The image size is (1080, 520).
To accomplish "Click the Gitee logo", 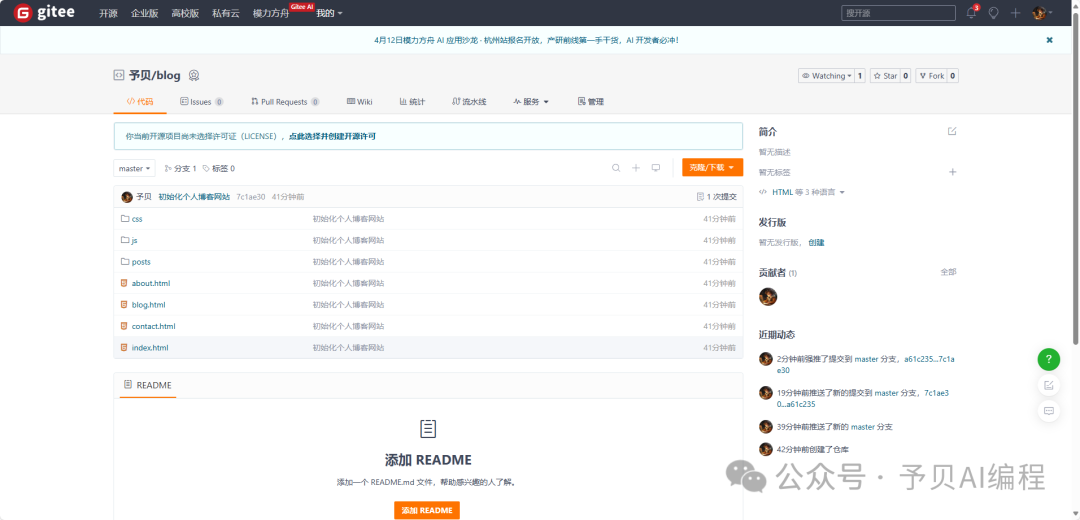I will point(45,12).
